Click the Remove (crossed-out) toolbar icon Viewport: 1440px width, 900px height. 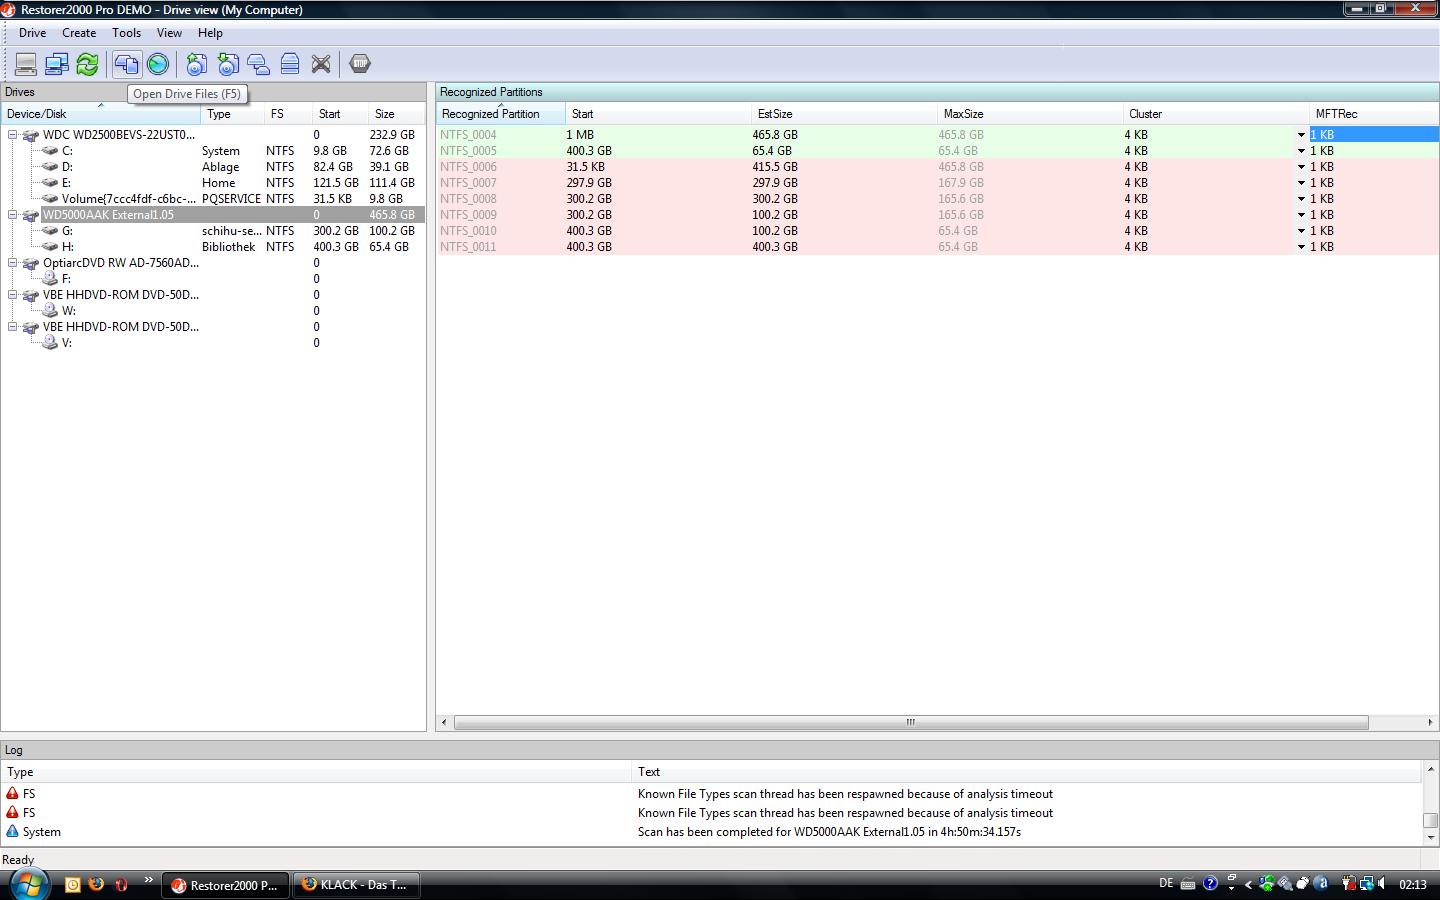point(321,64)
